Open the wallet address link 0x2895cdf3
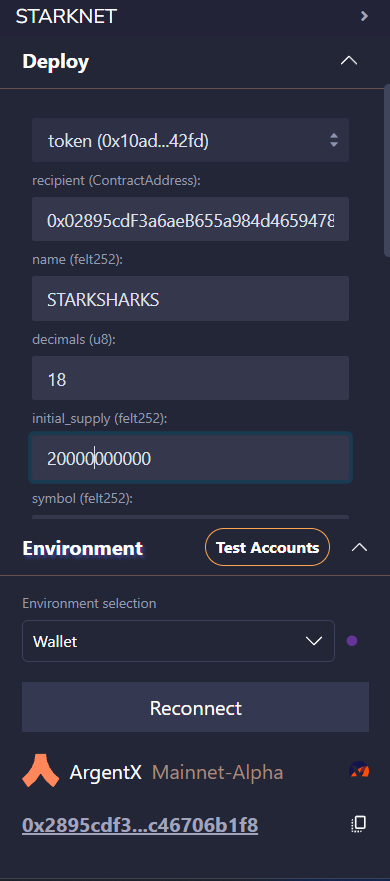 [140, 825]
